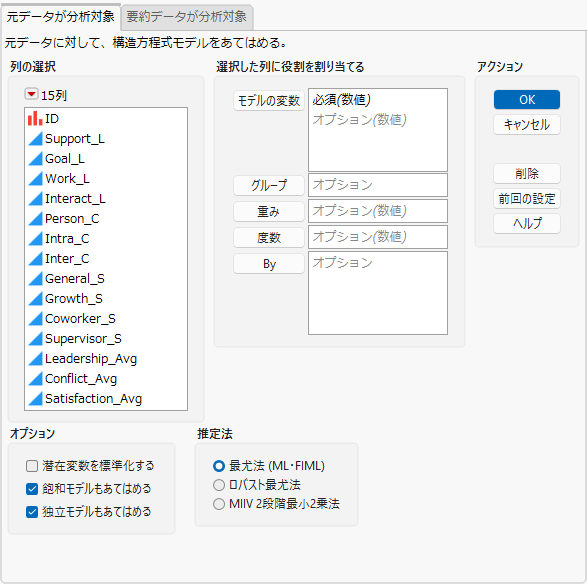Screen dimensions: 587x584
Task: Select Supervisor_S column name
Action: 83,339
